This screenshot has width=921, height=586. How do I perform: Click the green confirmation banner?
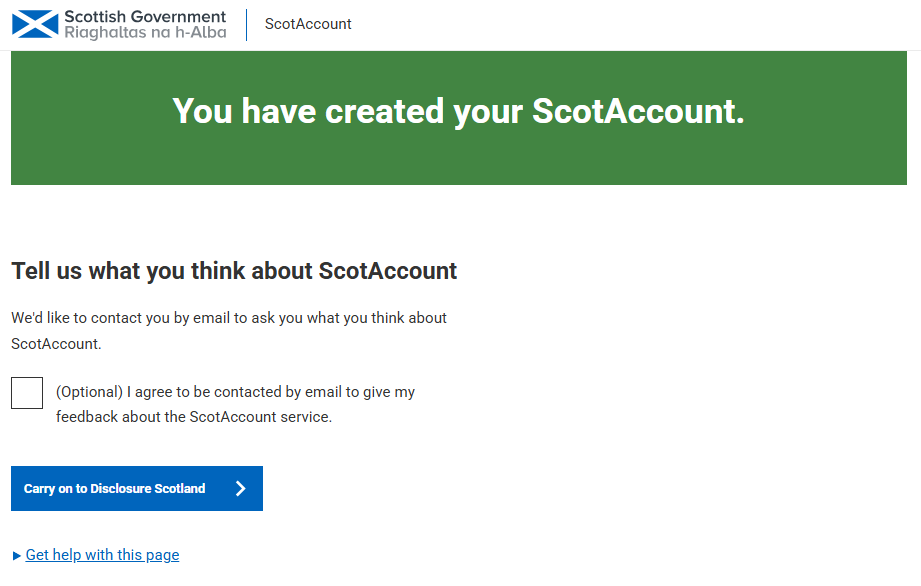tap(459, 118)
